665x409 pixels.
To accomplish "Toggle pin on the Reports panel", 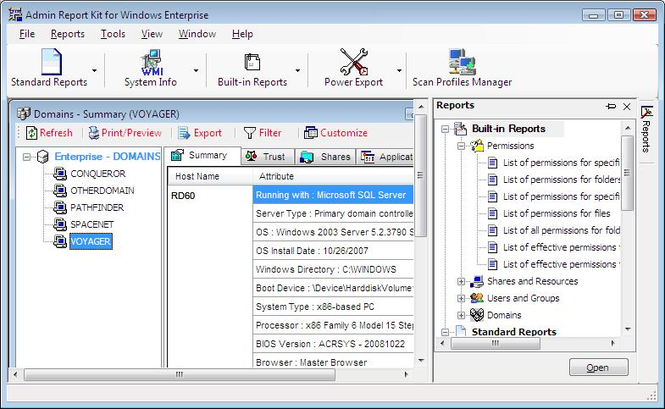I will [611, 106].
